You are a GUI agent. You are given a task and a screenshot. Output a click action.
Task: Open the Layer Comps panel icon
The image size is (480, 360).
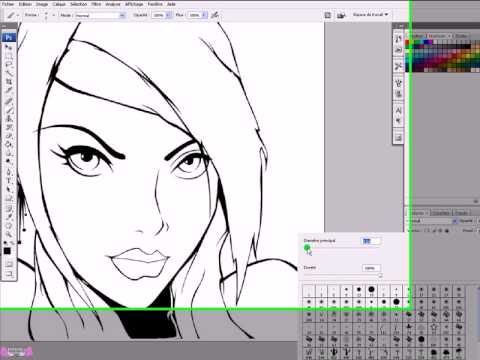pyautogui.click(x=398, y=137)
